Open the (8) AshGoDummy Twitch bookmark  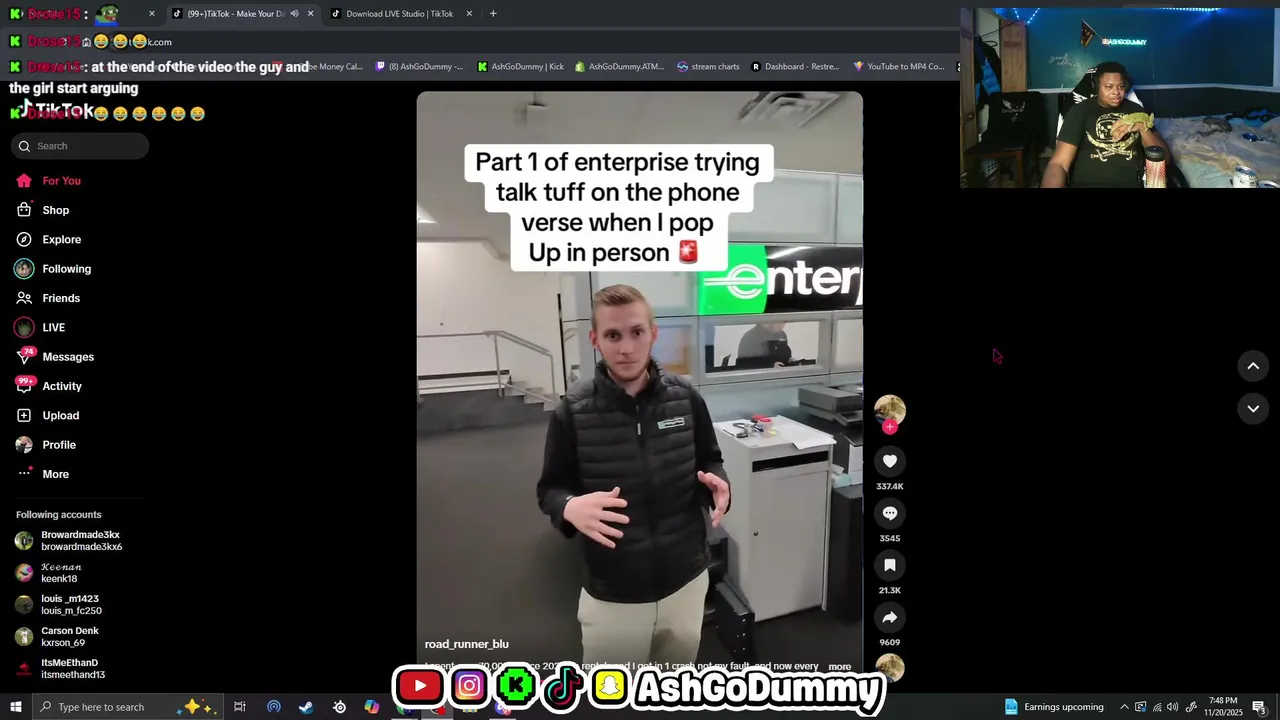pyautogui.click(x=419, y=67)
